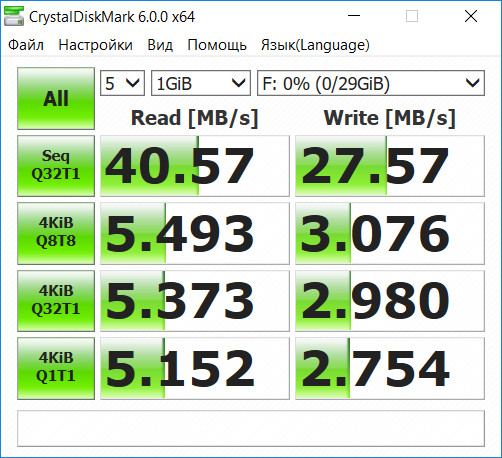
Task: Start the Seq Q32T1 test
Action: tap(56, 166)
